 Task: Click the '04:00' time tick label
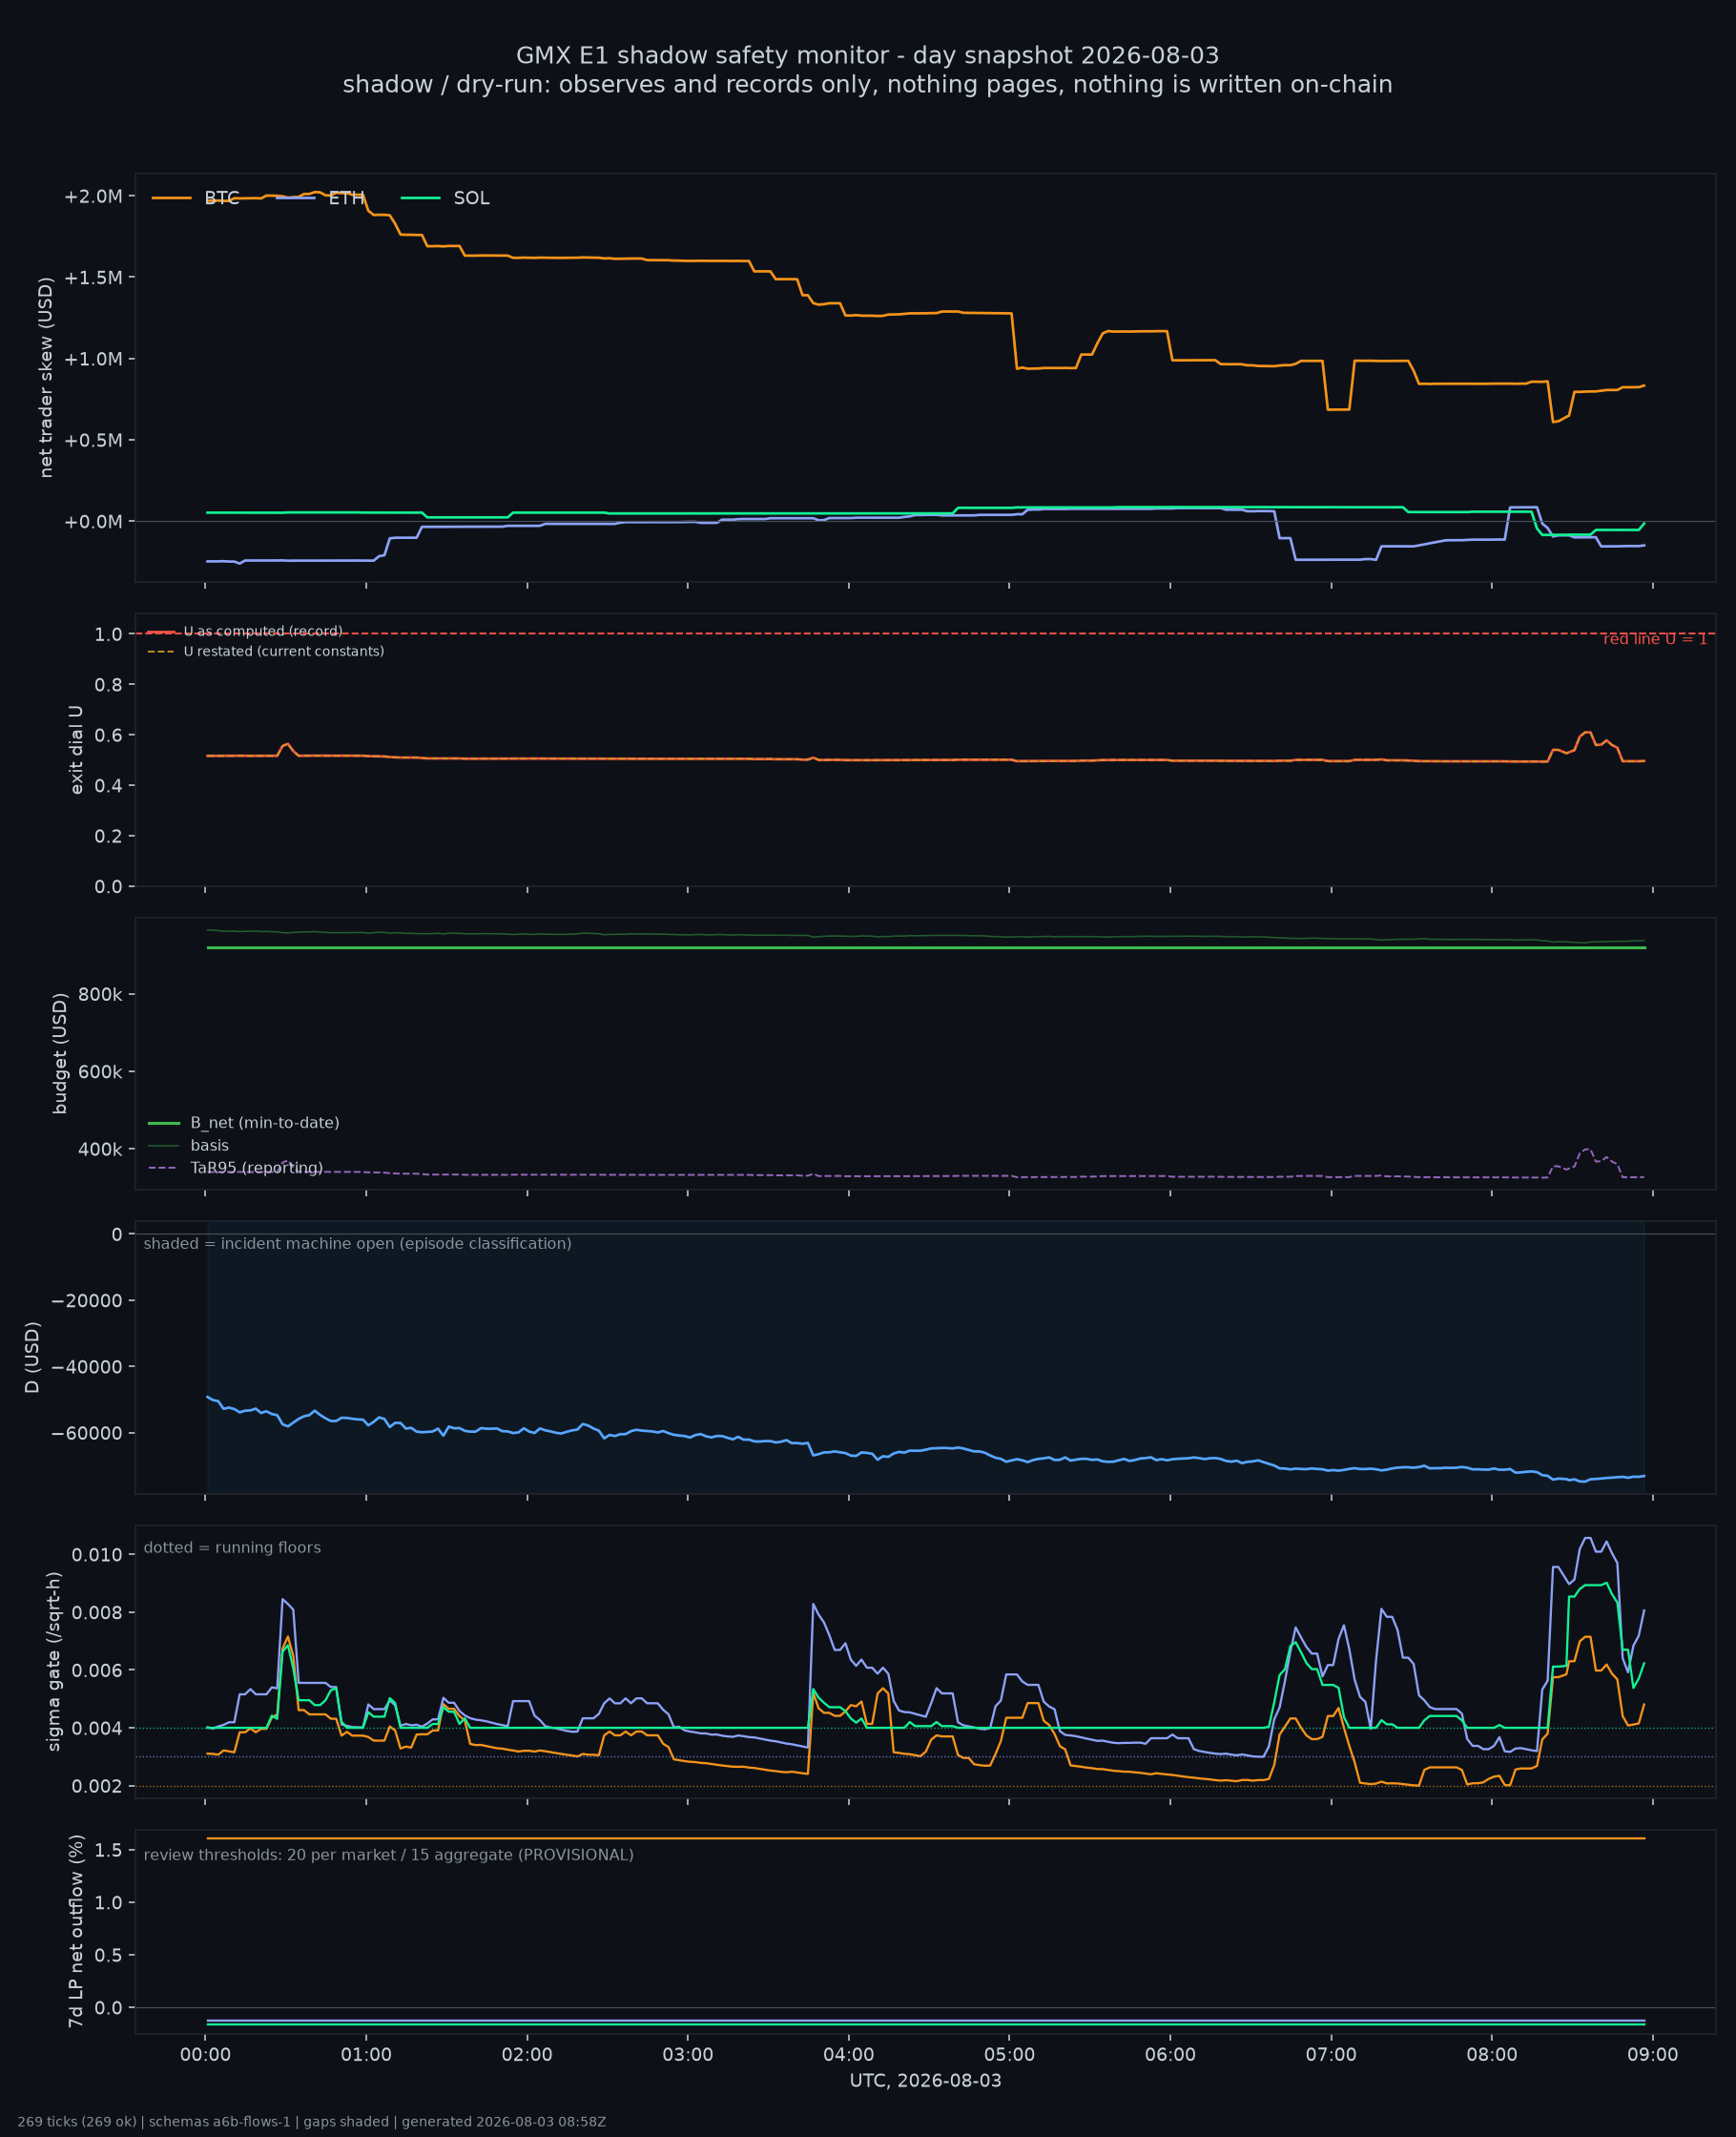pos(849,2055)
